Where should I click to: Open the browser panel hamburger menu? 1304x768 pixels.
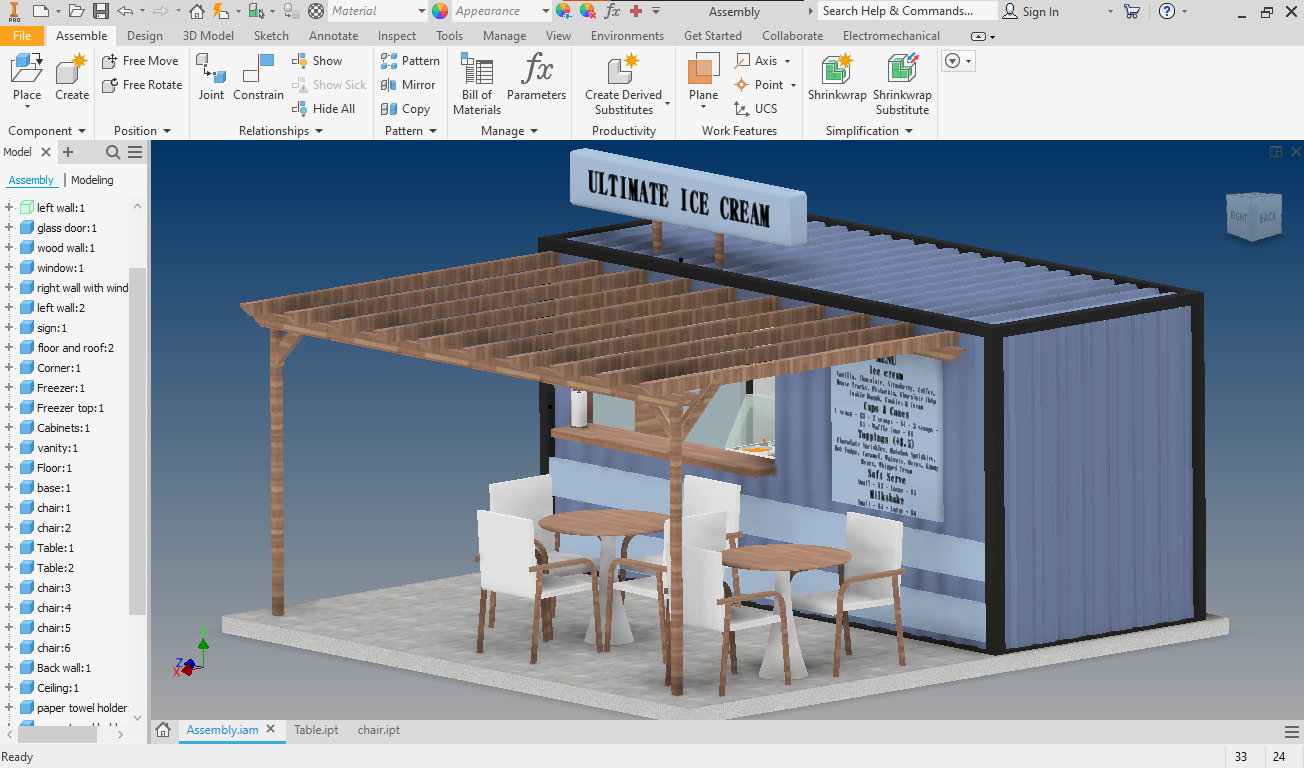coord(135,152)
